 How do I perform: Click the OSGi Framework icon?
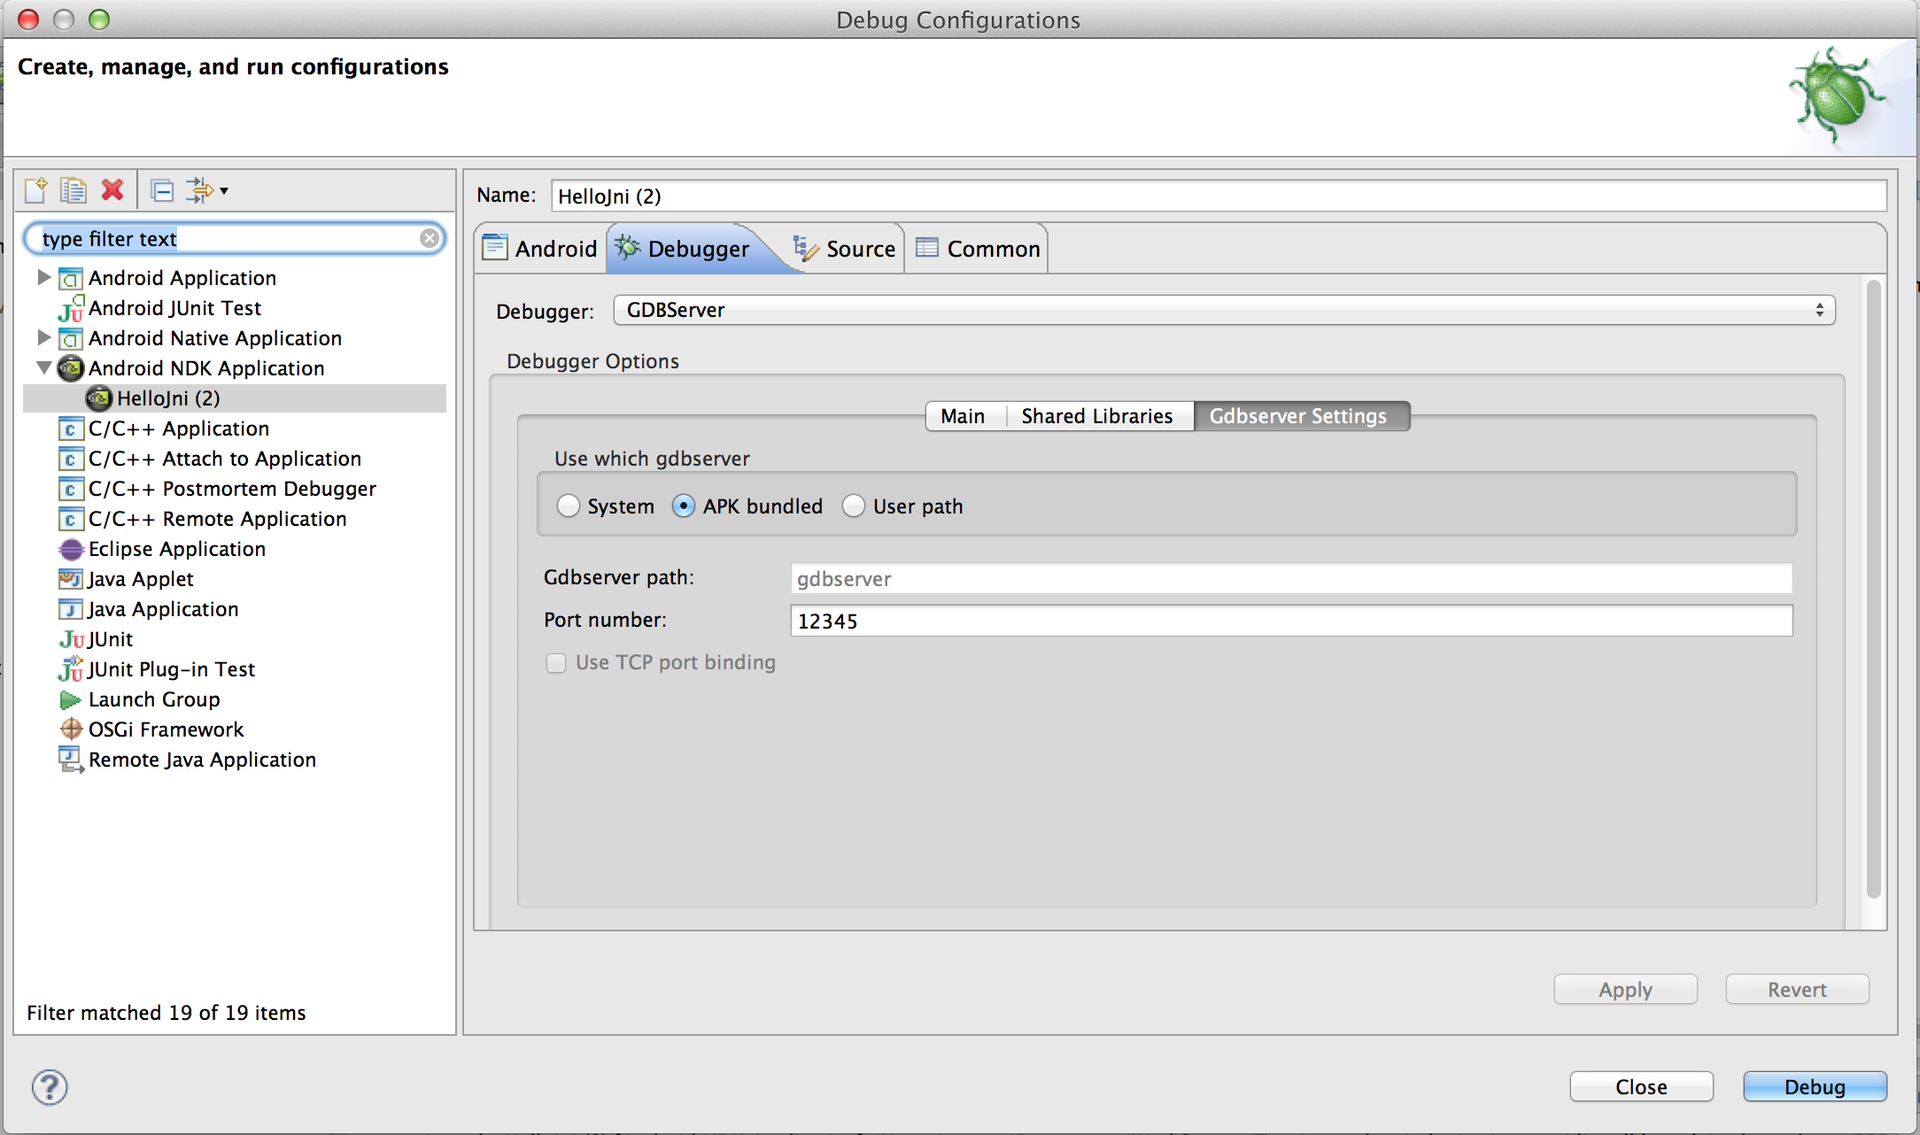70,729
